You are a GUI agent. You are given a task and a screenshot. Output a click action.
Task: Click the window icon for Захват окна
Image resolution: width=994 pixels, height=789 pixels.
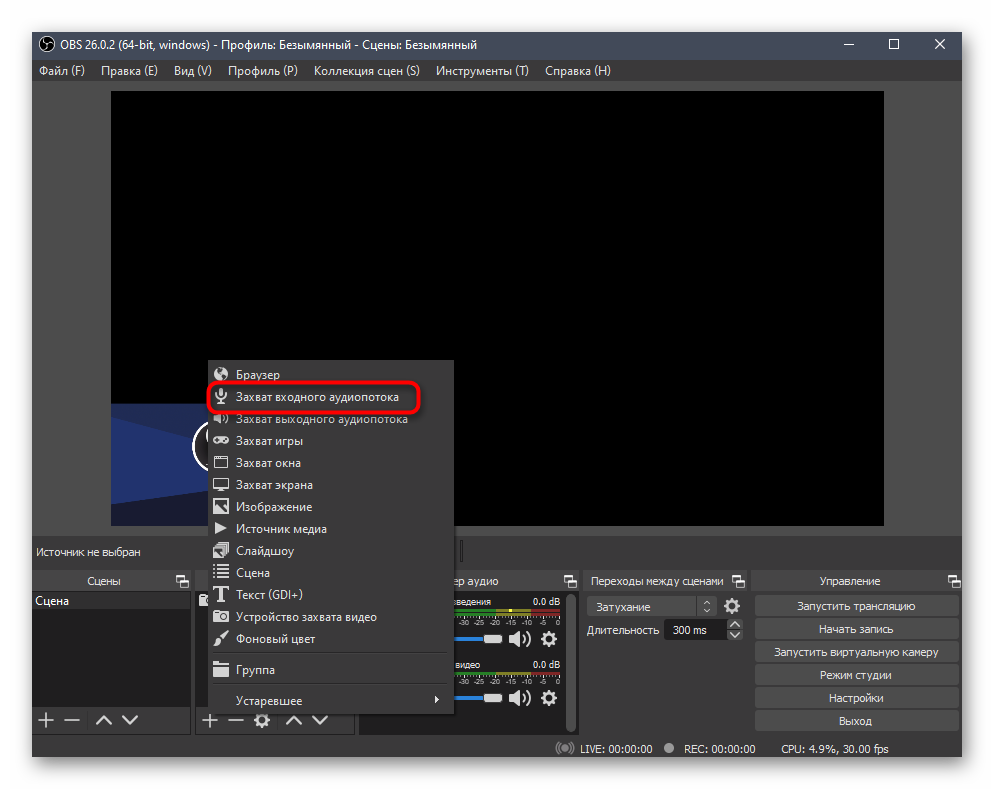221,462
